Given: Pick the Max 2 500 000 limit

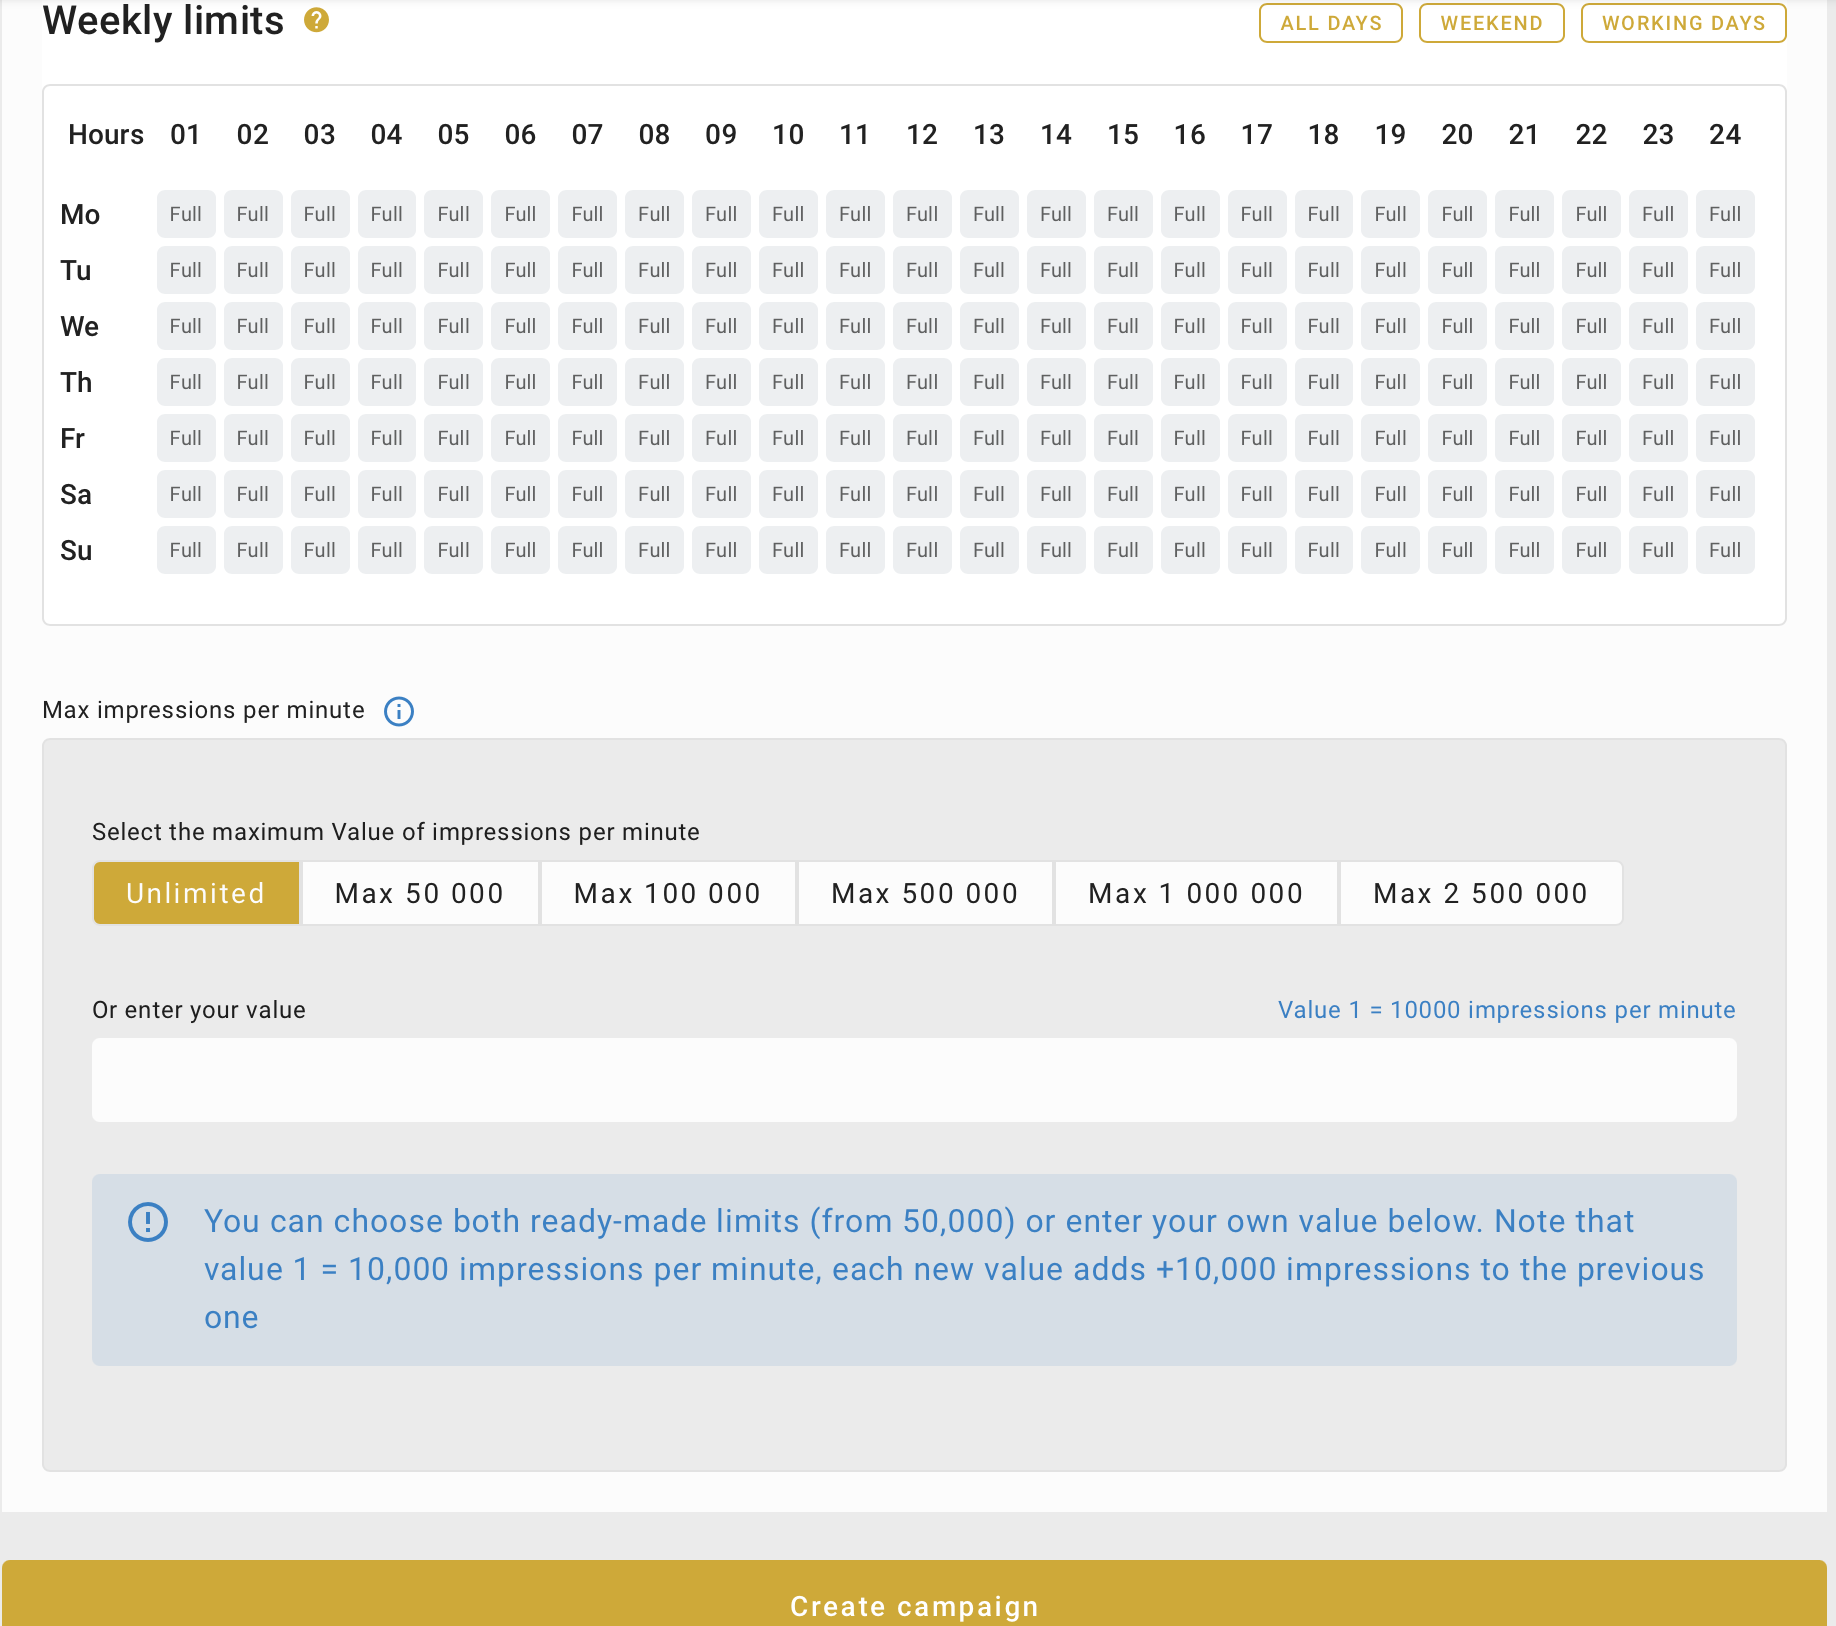Looking at the screenshot, I should coord(1480,893).
